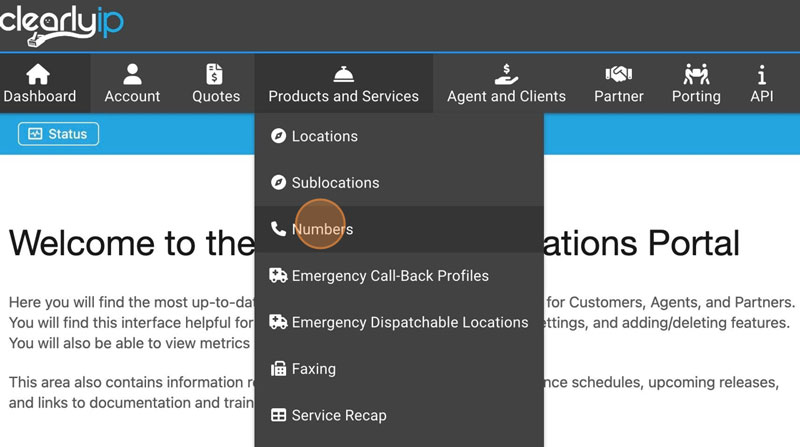Click the fax machine icon beside Faxing
The image size is (800, 447).
(278, 369)
